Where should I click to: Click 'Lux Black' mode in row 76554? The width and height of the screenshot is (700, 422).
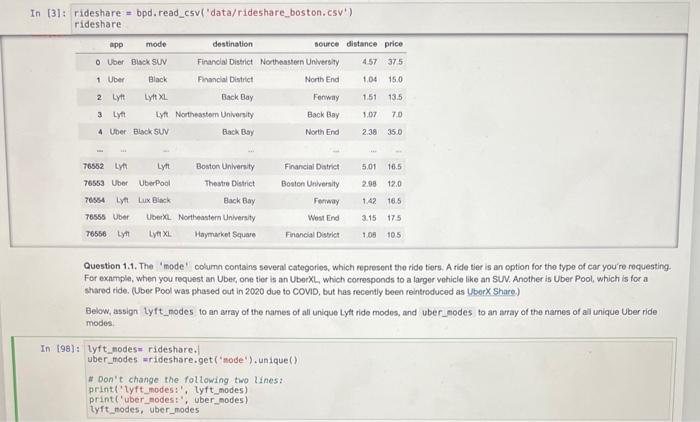pyautogui.click(x=154, y=200)
